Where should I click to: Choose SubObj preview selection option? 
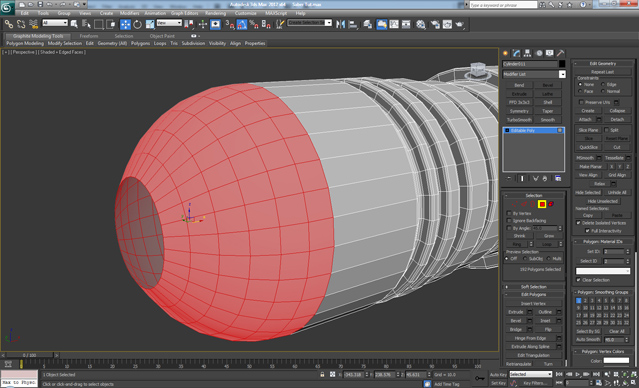coord(526,259)
